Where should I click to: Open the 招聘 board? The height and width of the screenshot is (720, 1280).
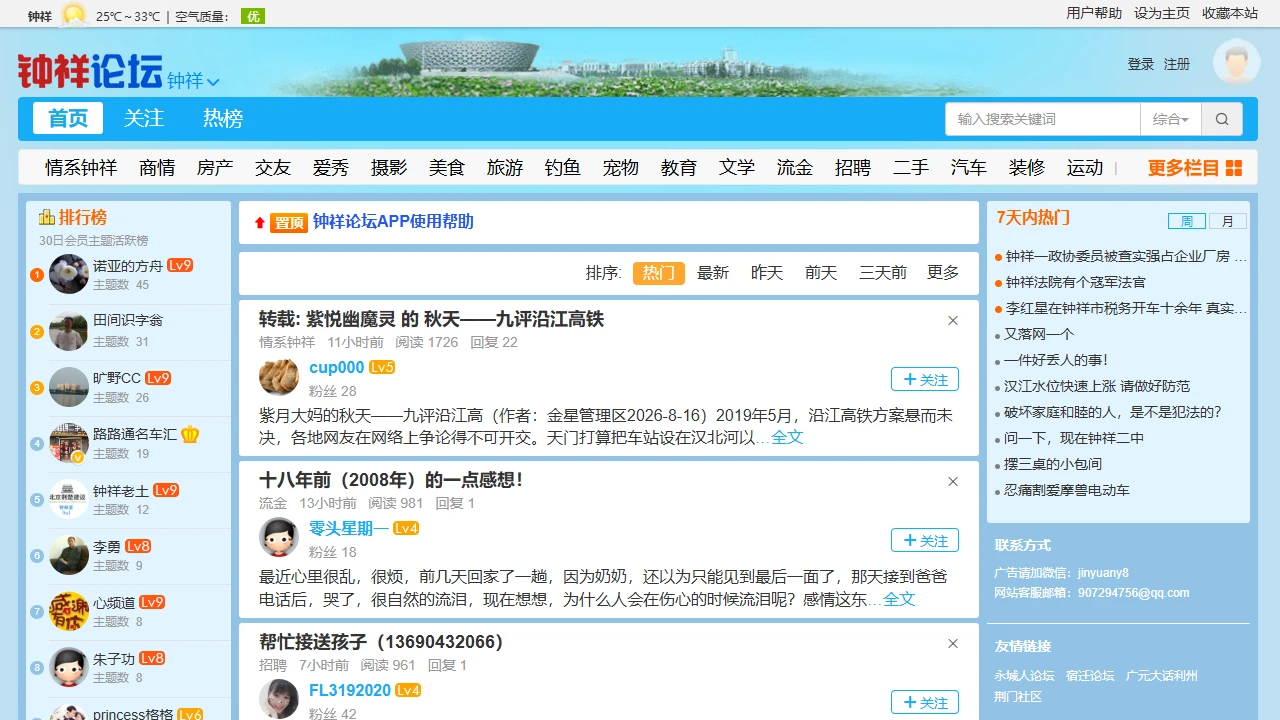tap(853, 168)
